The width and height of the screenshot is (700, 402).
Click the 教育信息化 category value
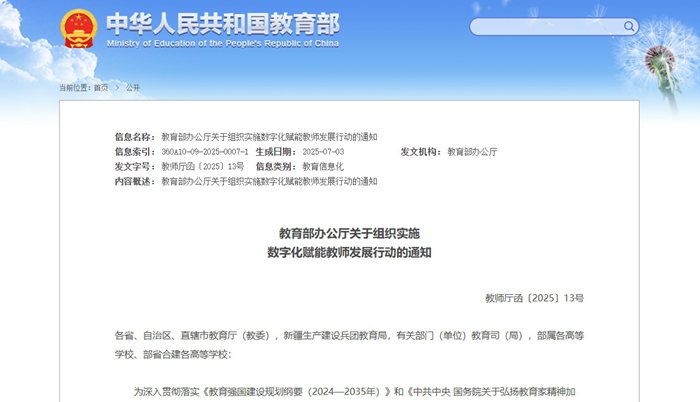coord(323,167)
